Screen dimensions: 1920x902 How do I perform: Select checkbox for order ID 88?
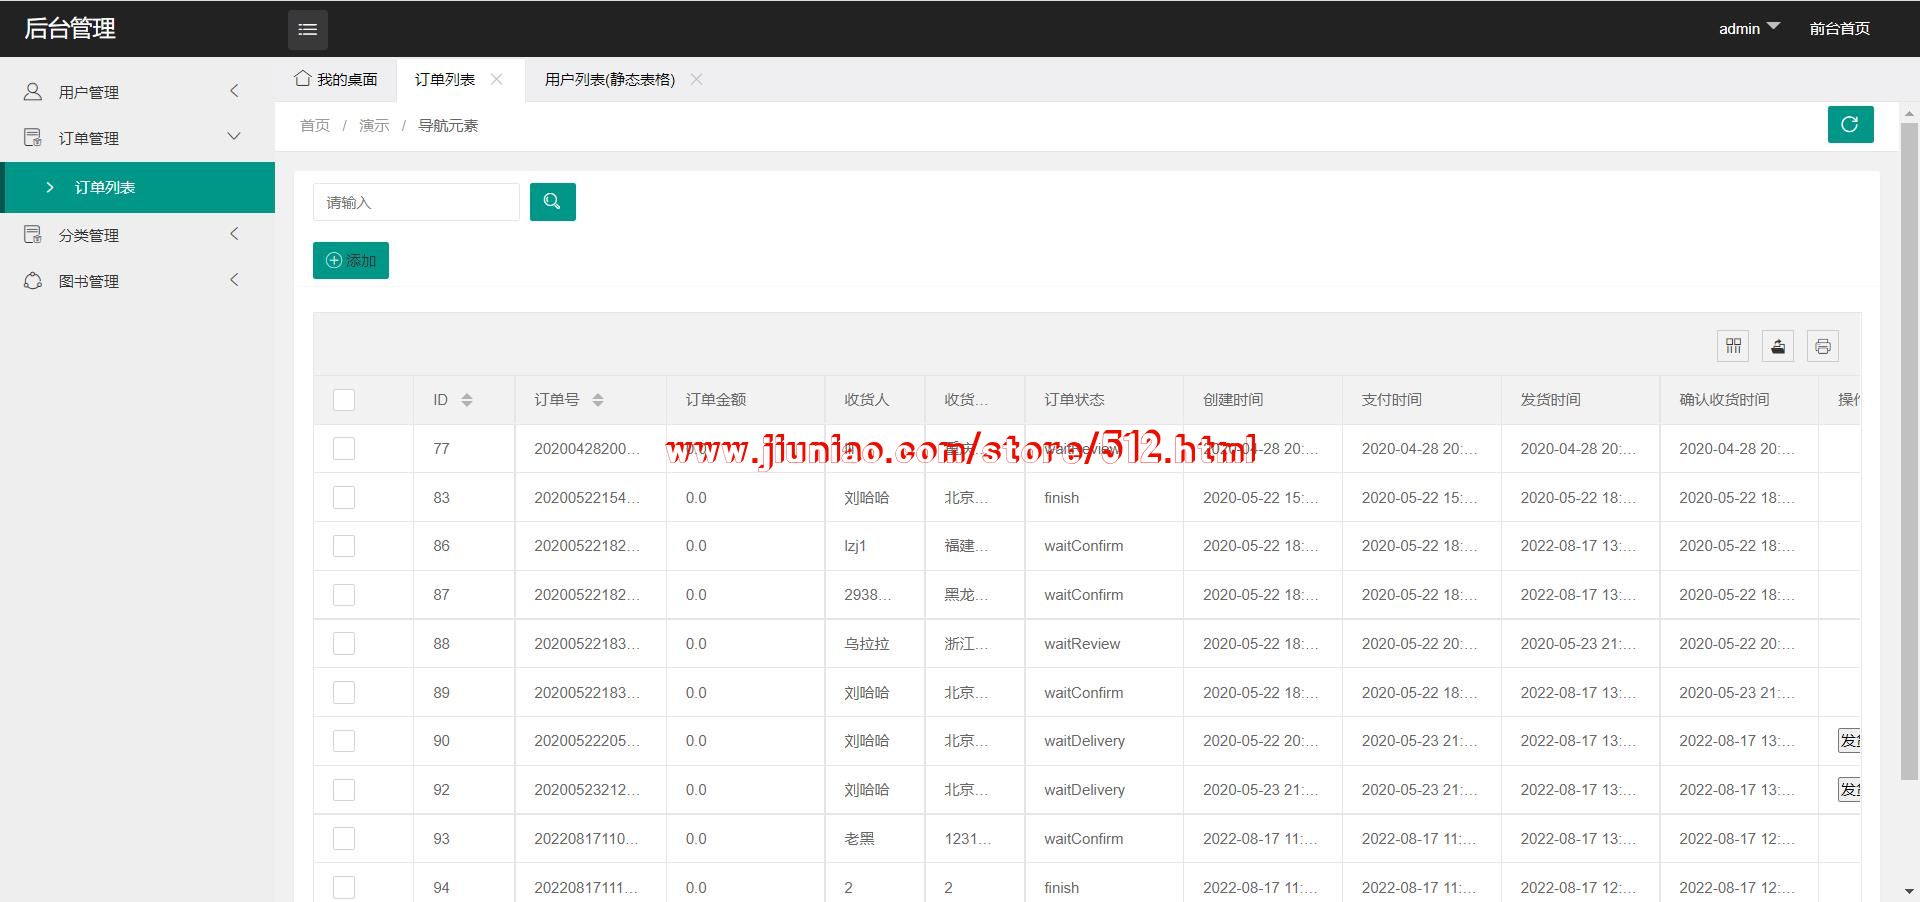point(344,644)
